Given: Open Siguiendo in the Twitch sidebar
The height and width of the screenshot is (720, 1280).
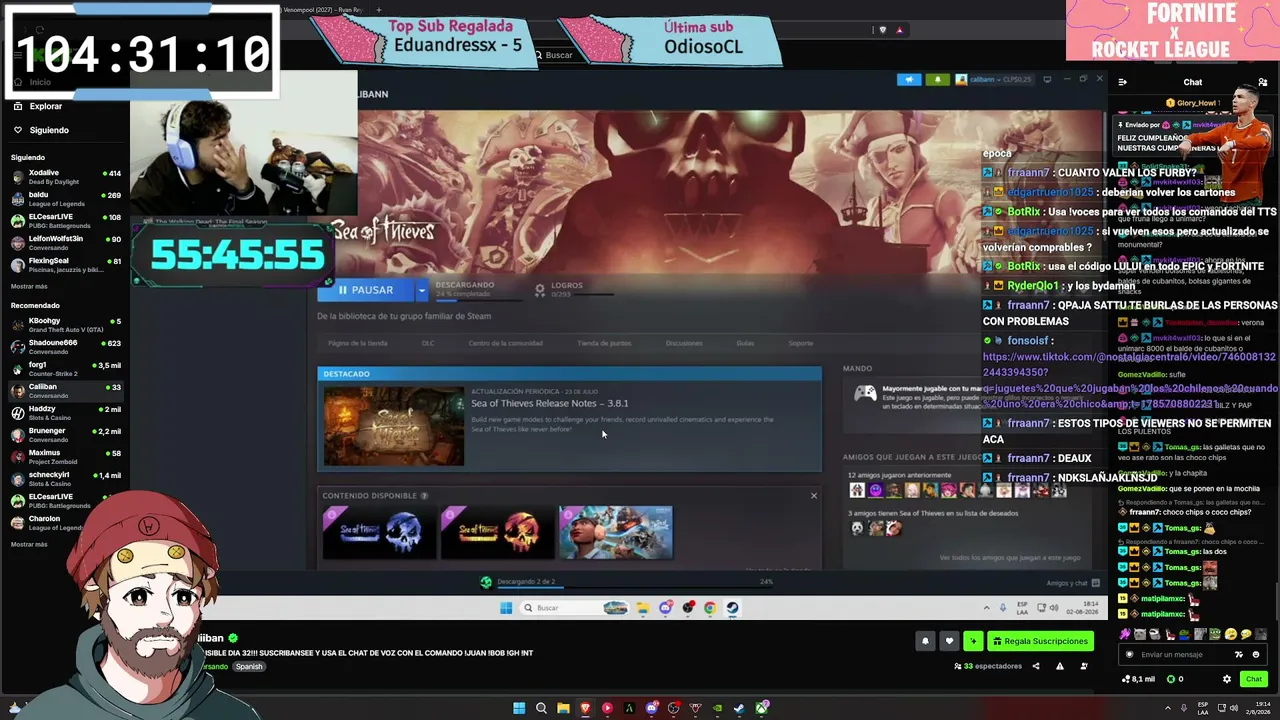Looking at the screenshot, I should point(48,130).
